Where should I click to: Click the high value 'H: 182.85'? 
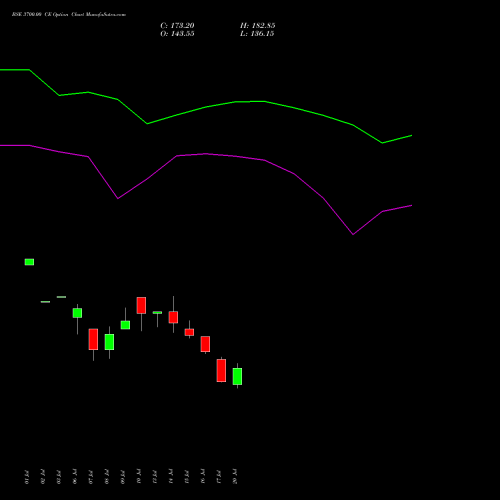click(x=258, y=26)
